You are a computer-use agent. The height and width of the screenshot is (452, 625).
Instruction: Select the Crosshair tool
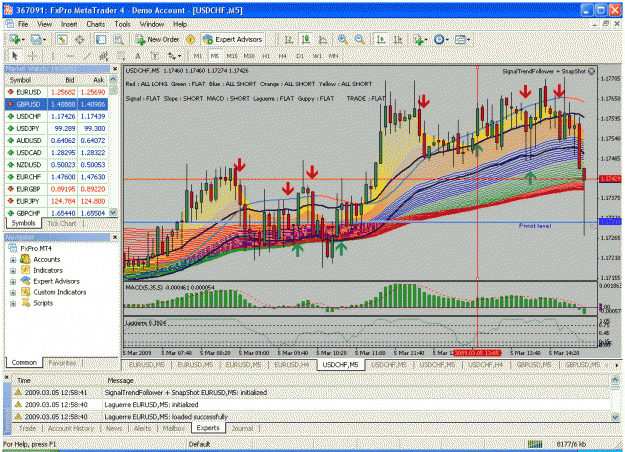click(33, 56)
